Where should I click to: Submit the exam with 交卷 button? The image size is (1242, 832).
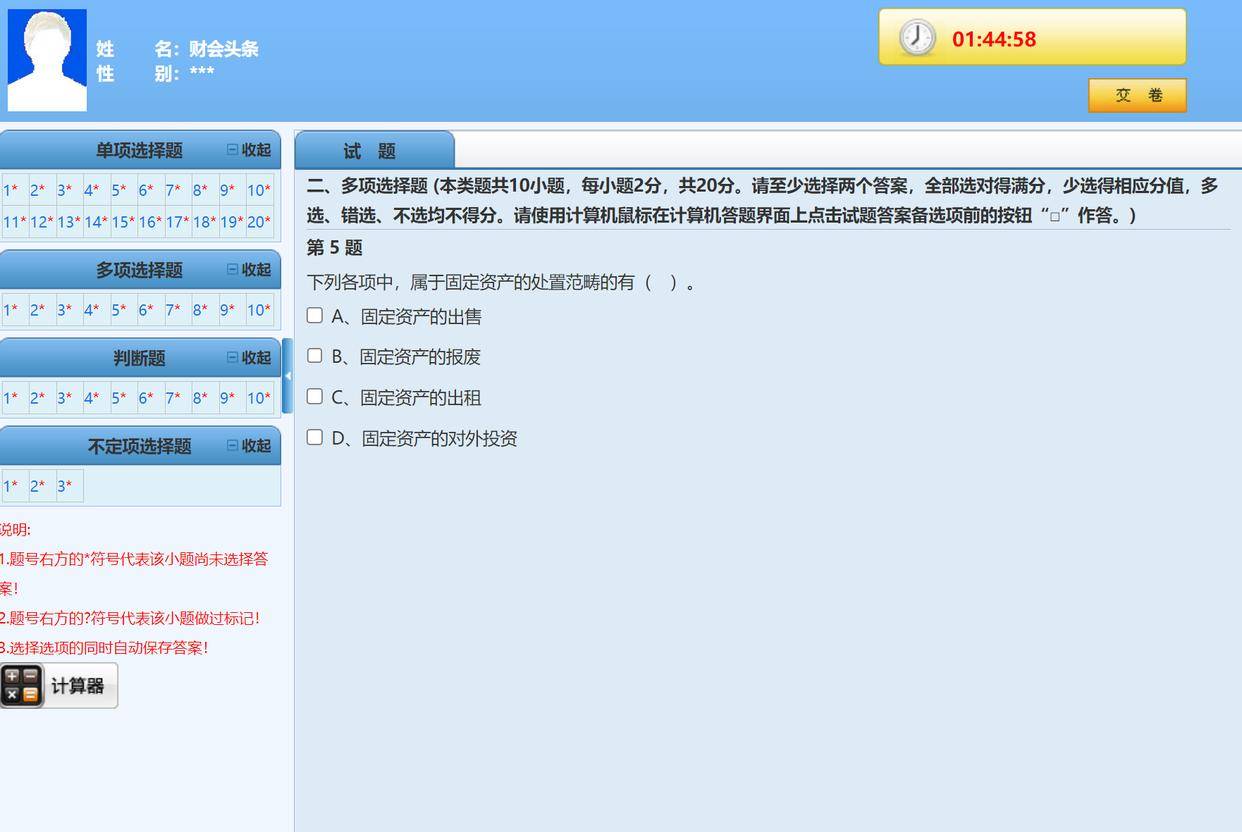click(x=1137, y=96)
